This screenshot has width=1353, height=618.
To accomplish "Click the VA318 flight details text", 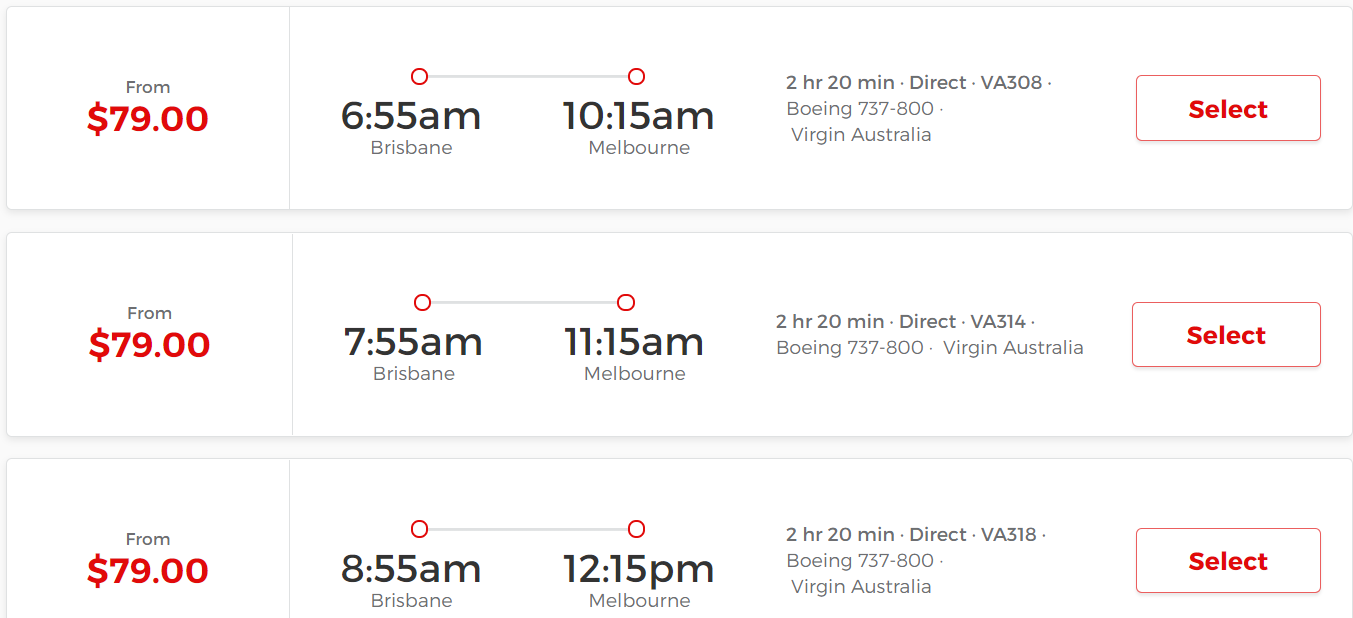I will pos(916,560).
